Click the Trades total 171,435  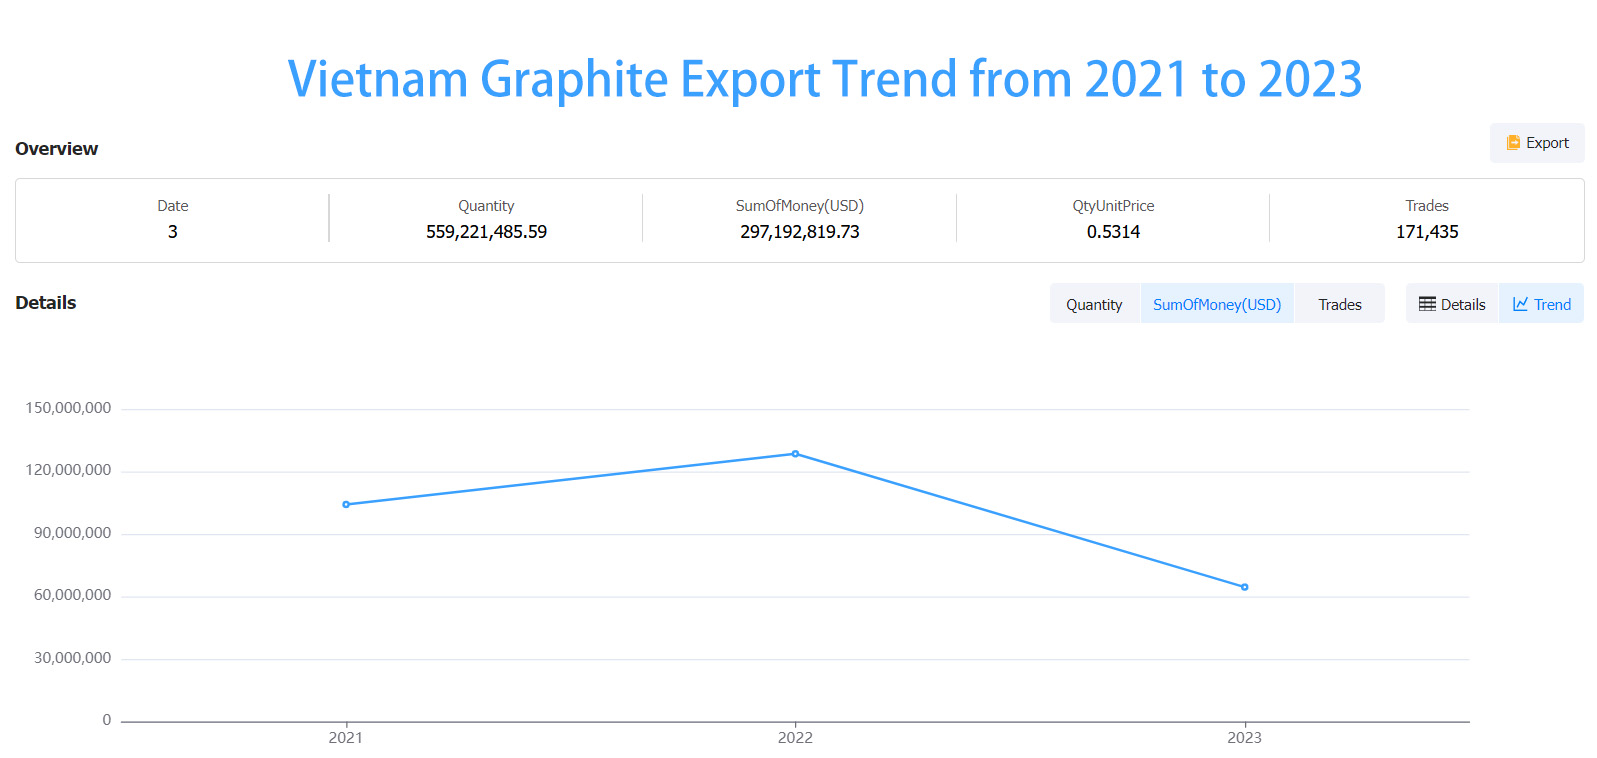tap(1427, 232)
